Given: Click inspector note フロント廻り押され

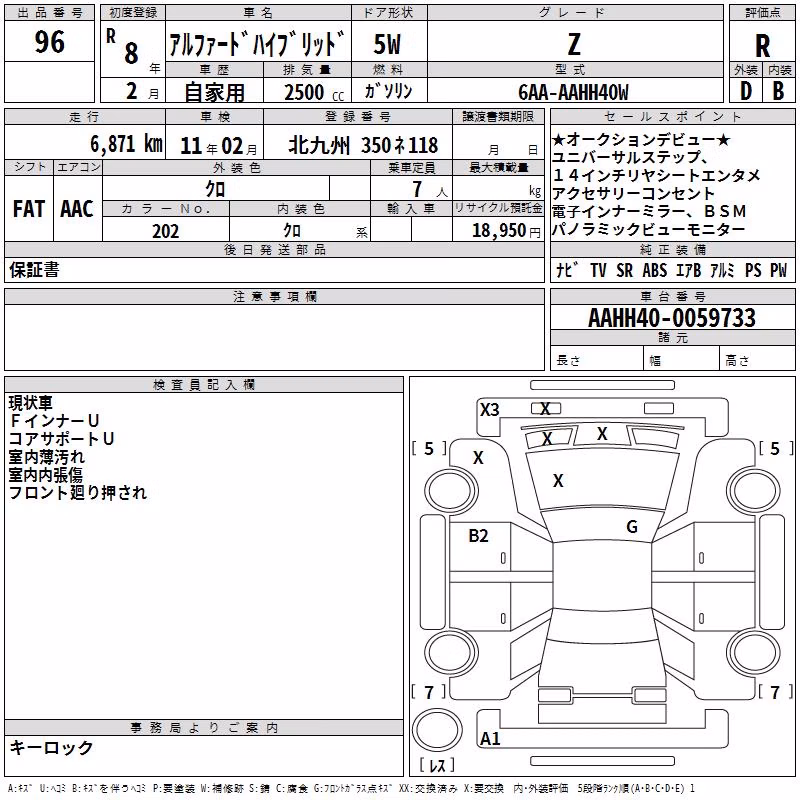Looking at the screenshot, I should [78, 493].
